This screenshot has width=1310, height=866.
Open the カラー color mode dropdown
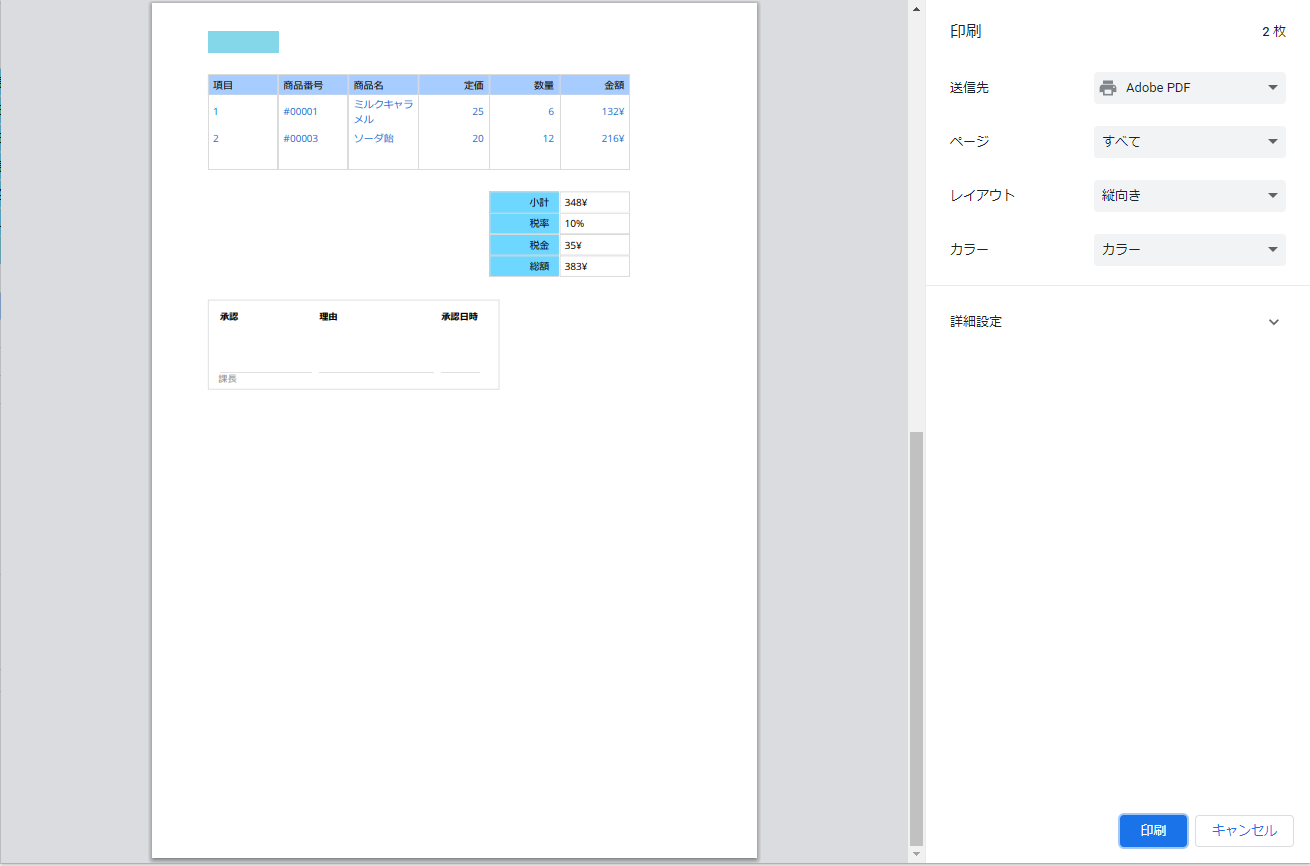(x=1189, y=250)
